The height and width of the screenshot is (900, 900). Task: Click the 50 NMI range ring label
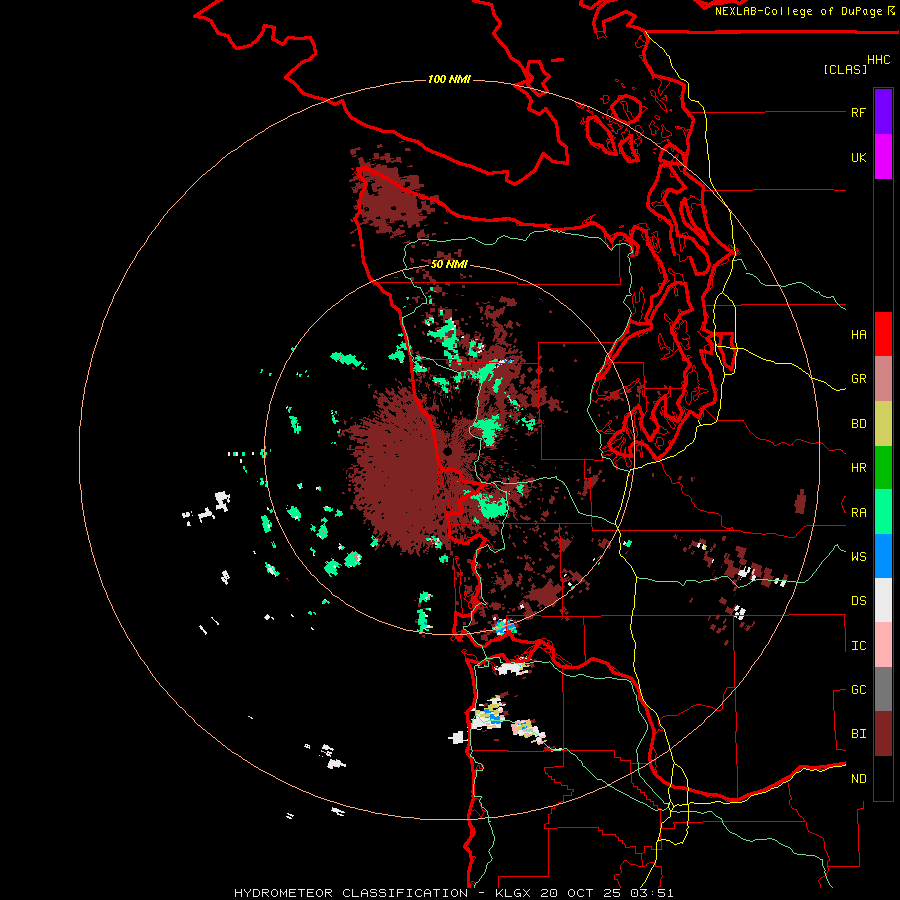pos(449,264)
